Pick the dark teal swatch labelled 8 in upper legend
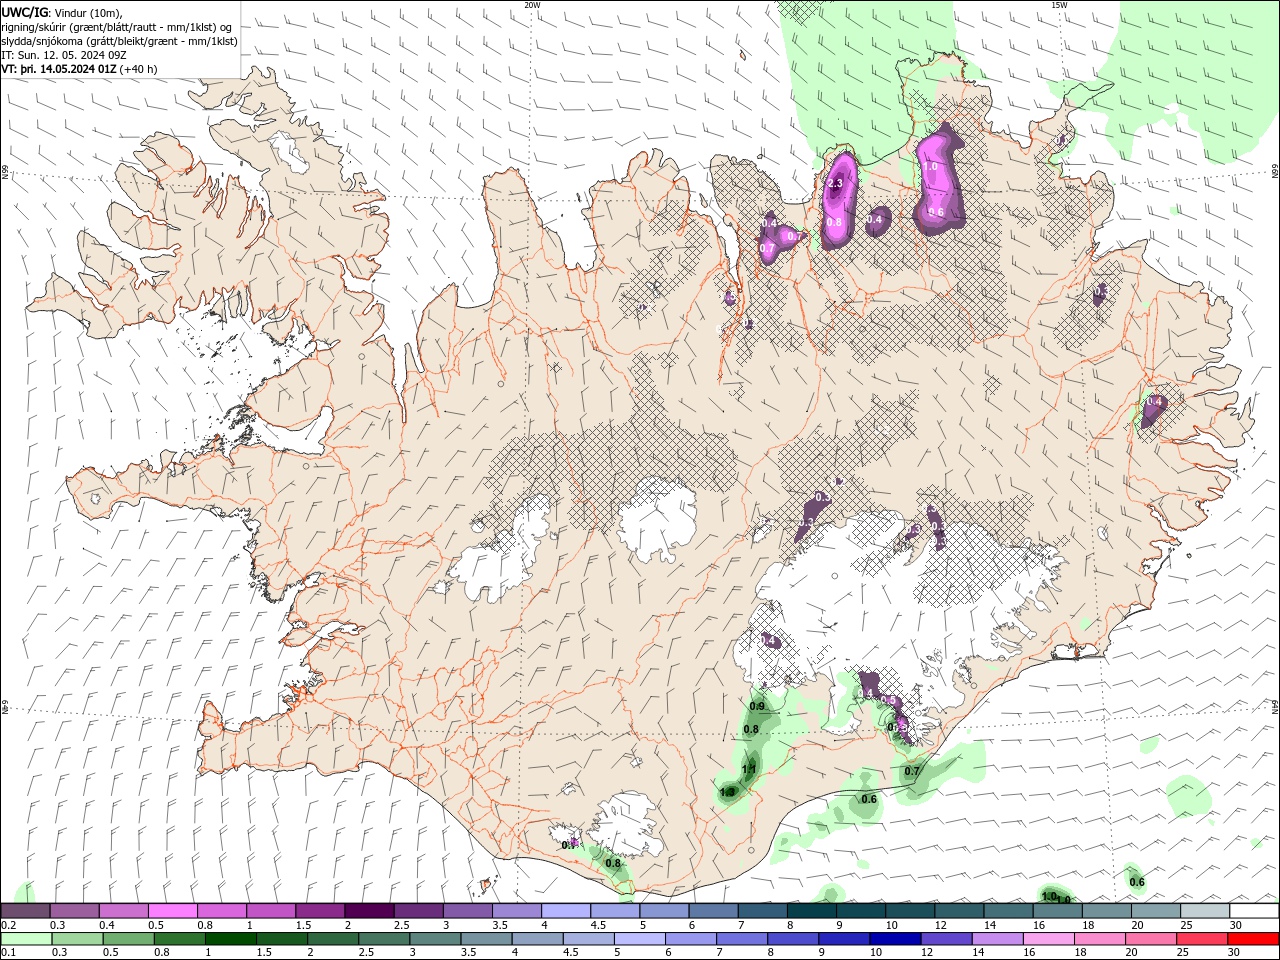This screenshot has height=960, width=1280. pos(811,911)
